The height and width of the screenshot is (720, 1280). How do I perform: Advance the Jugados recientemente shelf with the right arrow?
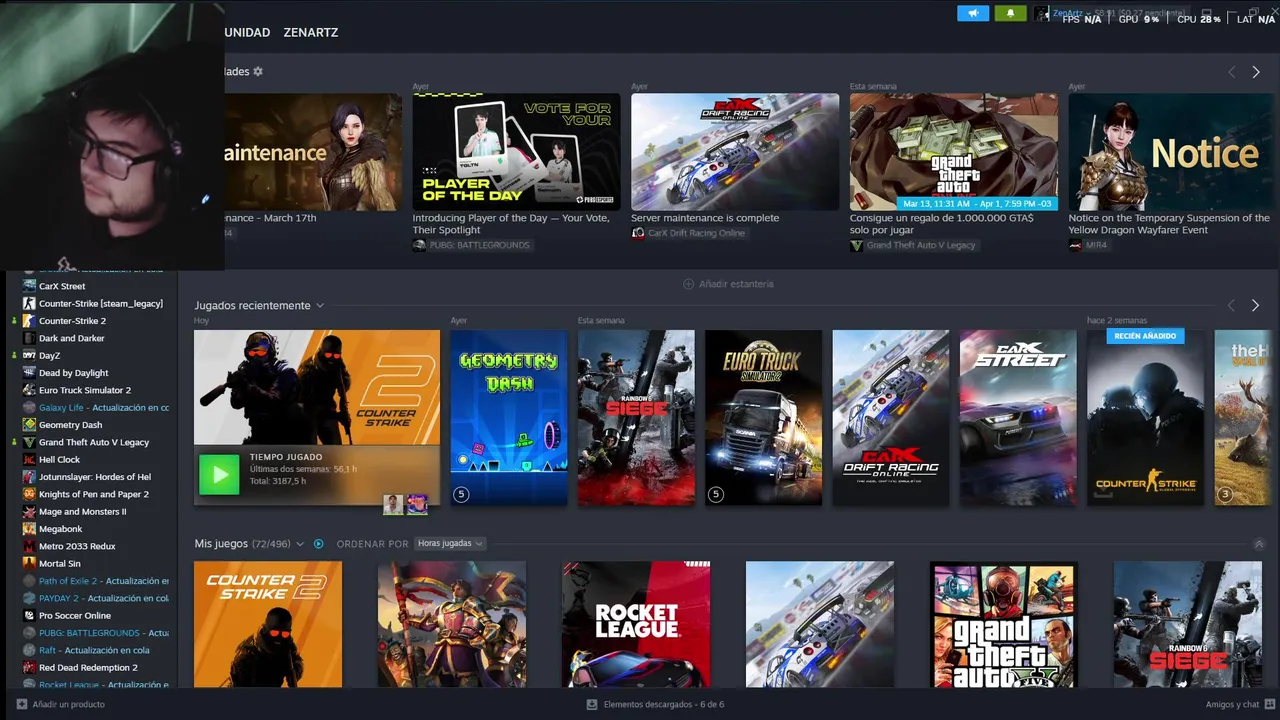point(1256,305)
